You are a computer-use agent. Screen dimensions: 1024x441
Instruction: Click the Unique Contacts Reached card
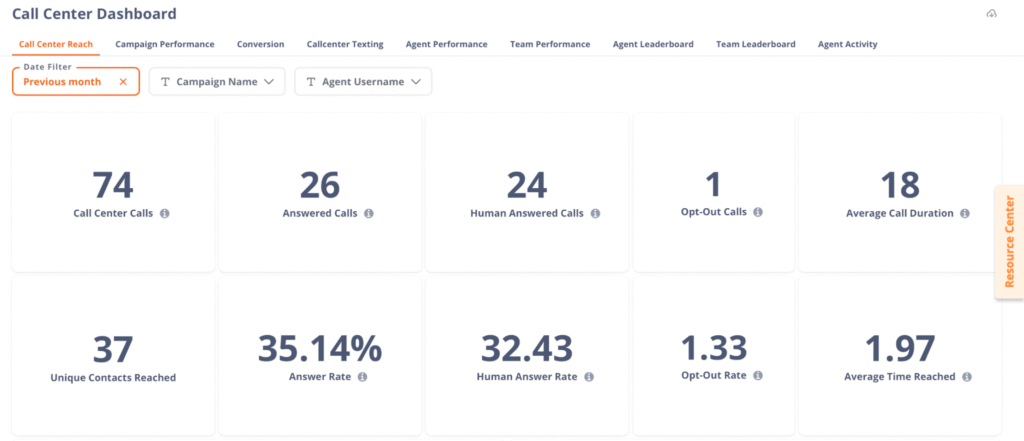click(x=113, y=356)
